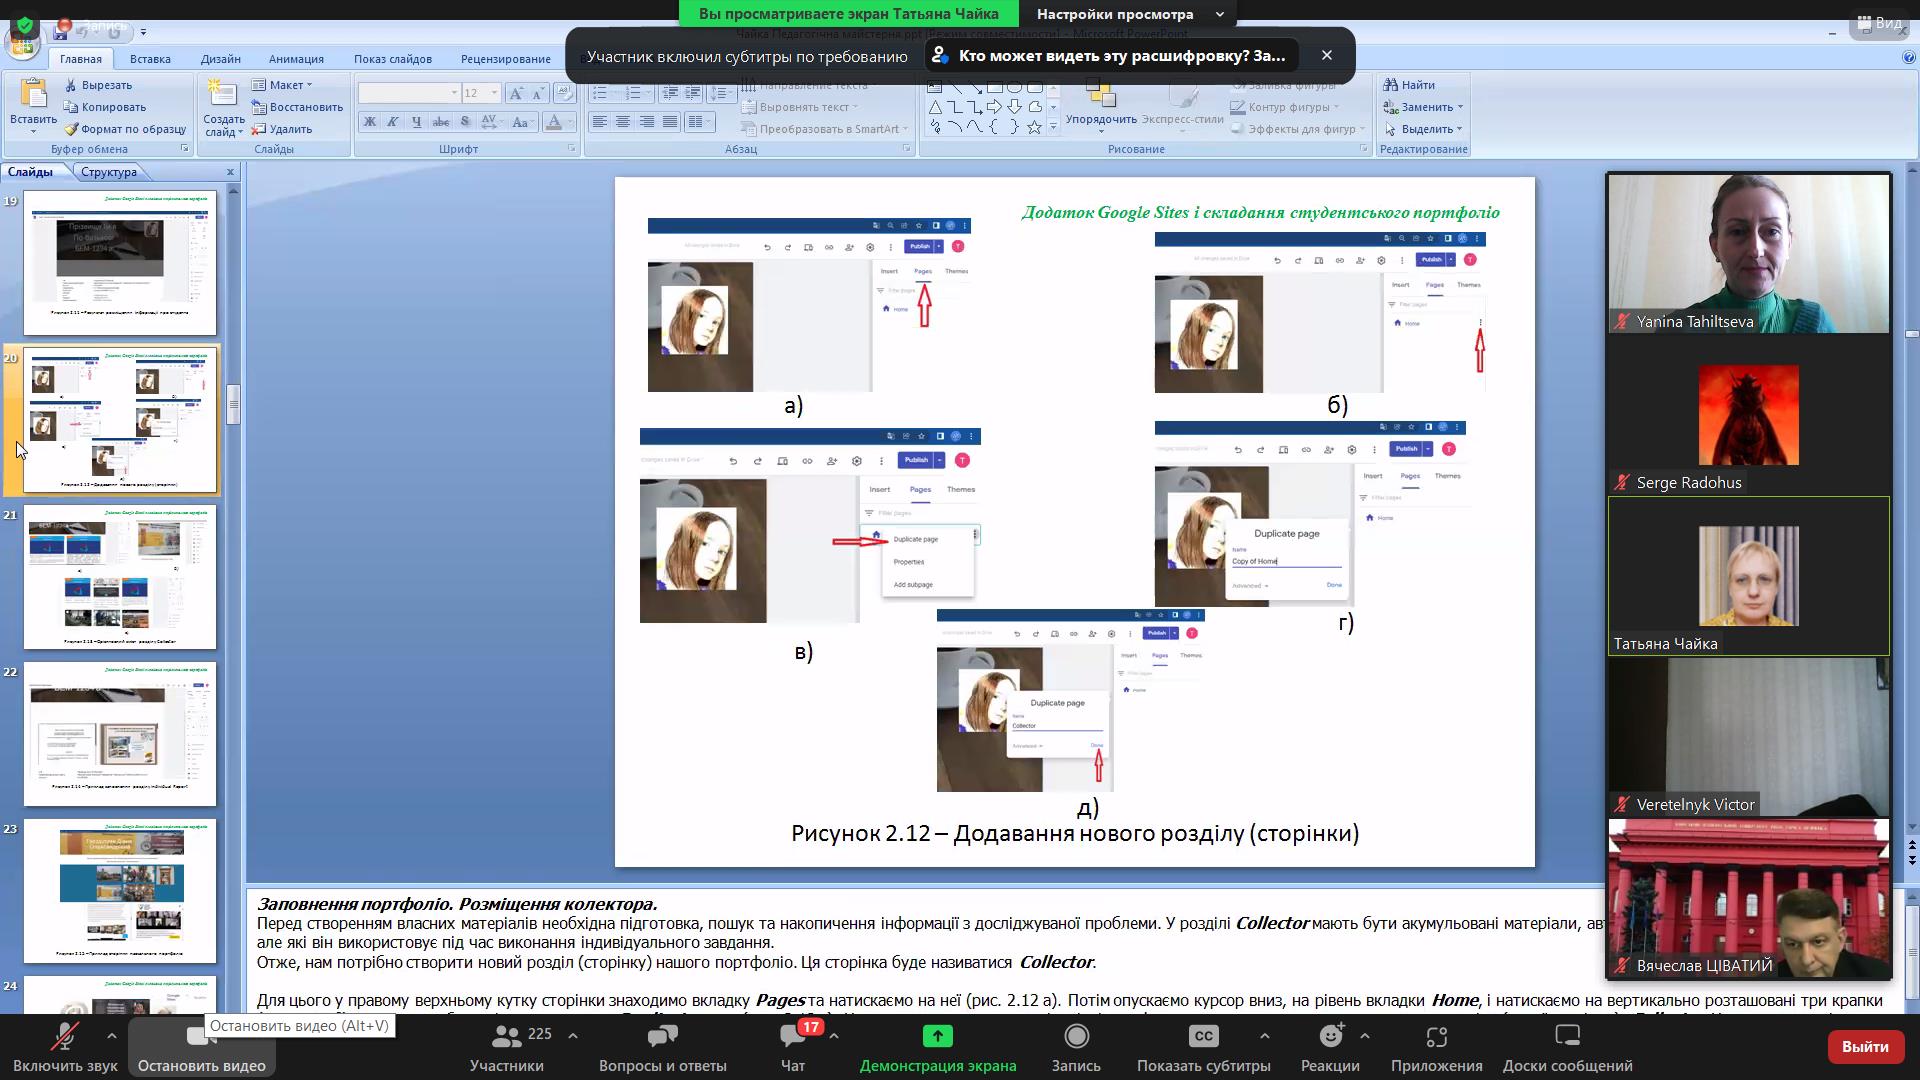Click the red Выйти leave button
The image size is (1920, 1080).
1865,1046
